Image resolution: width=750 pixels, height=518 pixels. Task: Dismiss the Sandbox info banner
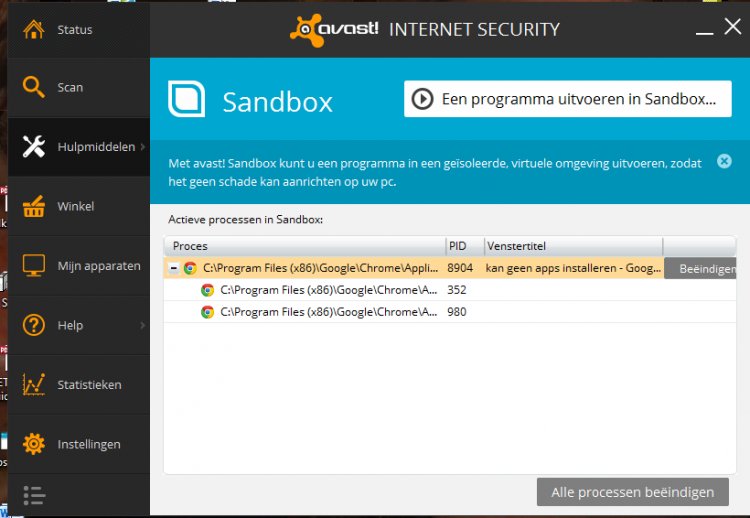tap(724, 162)
